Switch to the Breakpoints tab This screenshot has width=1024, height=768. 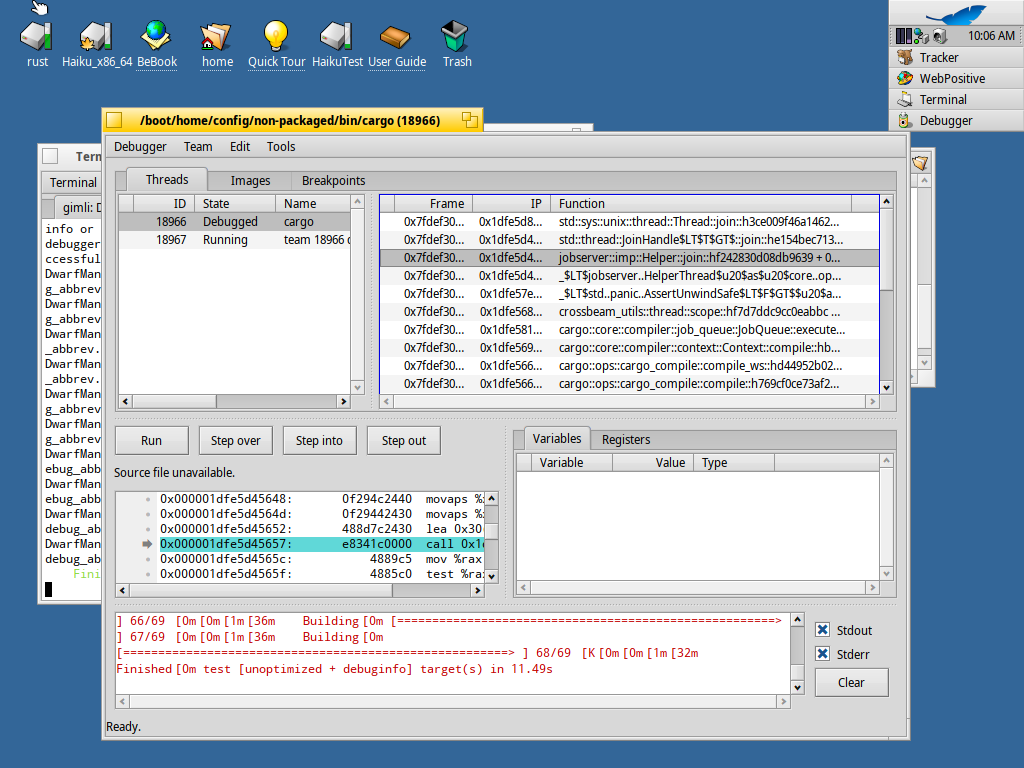pyautogui.click(x=333, y=180)
